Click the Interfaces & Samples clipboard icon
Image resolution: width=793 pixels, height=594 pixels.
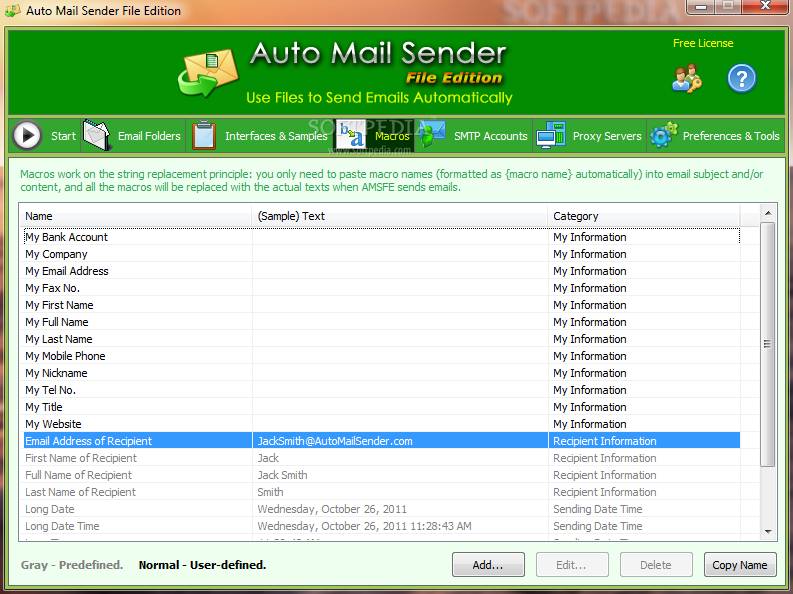[204, 135]
